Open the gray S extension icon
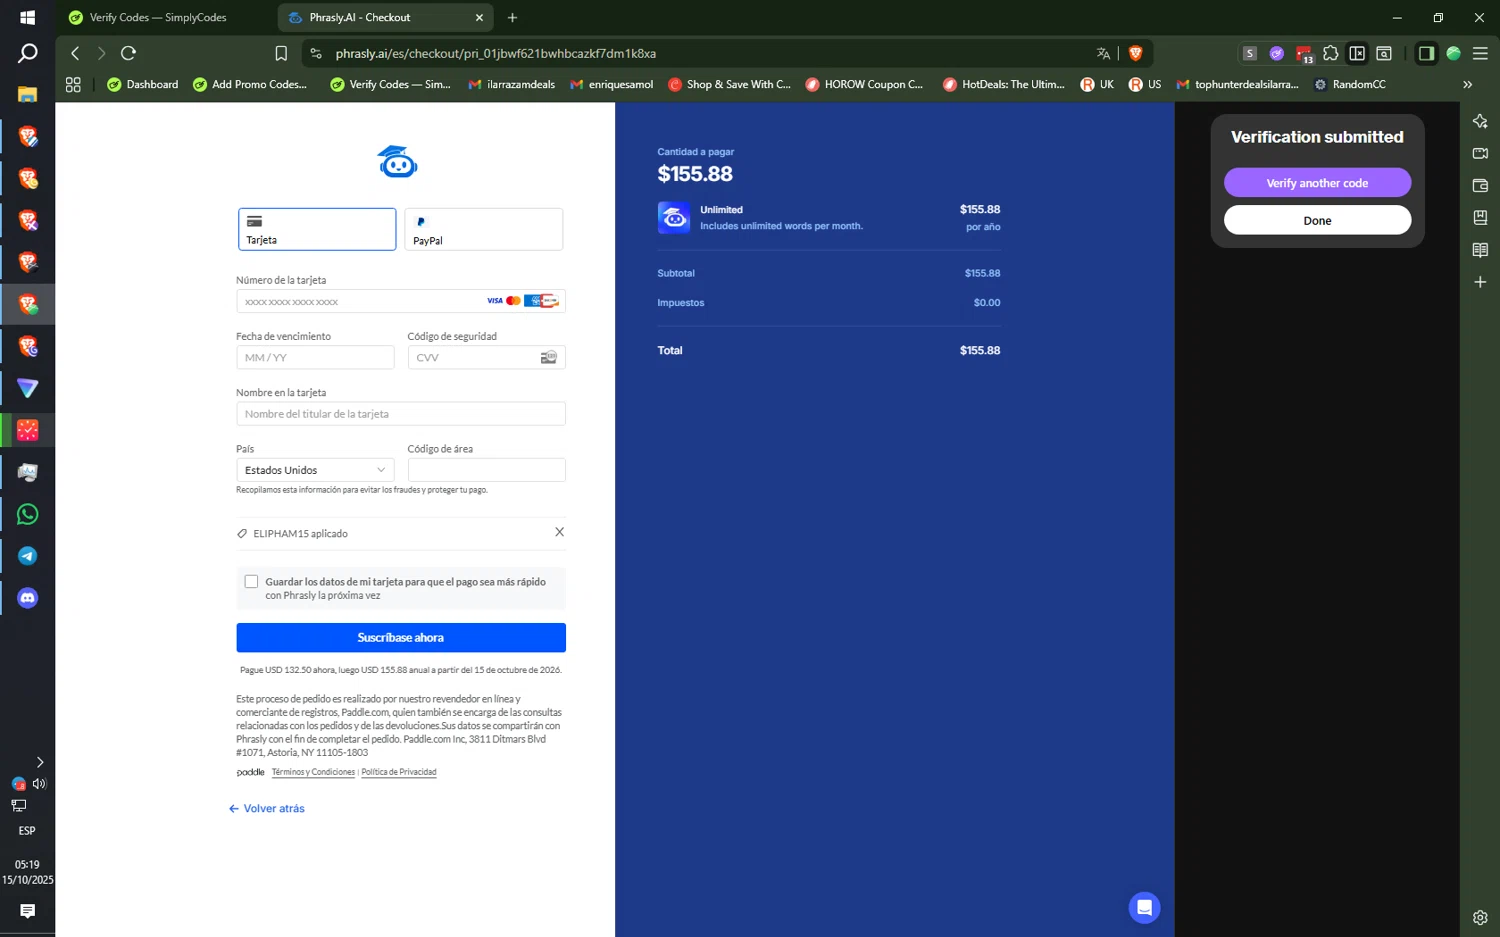The image size is (1500, 937). [x=1250, y=53]
